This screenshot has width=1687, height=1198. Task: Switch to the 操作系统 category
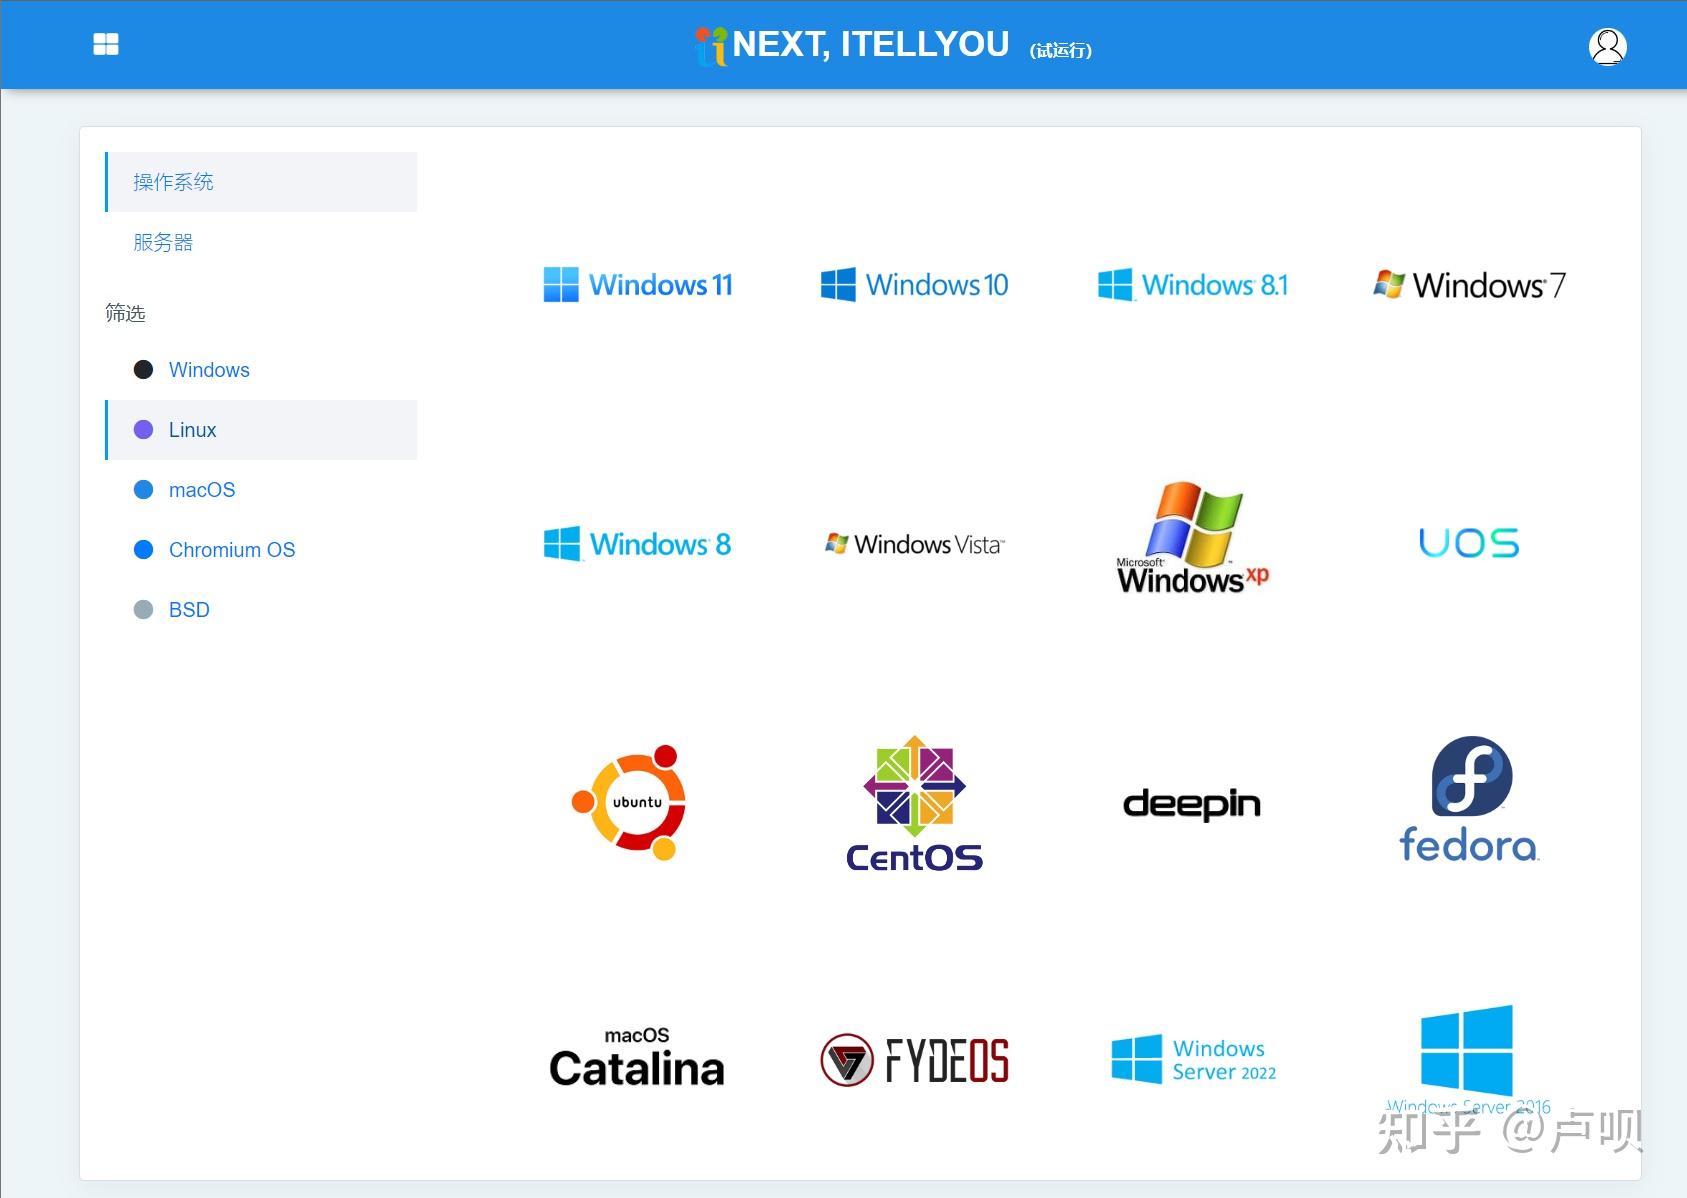click(x=261, y=182)
